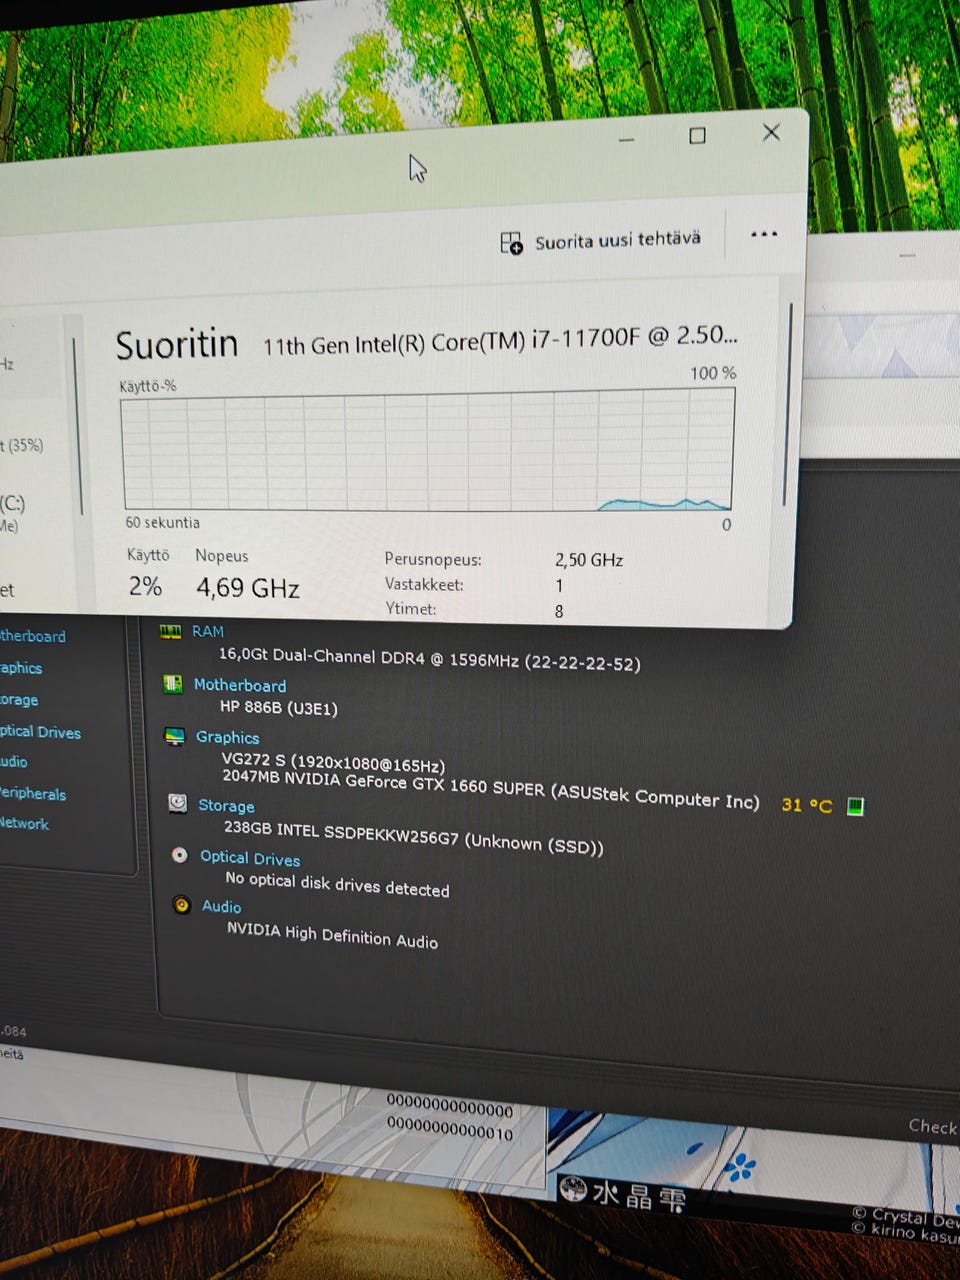Viewport: 960px width, 1280px height.
Task: Click the '2,50 GHz' base speed value
Action: click(589, 560)
